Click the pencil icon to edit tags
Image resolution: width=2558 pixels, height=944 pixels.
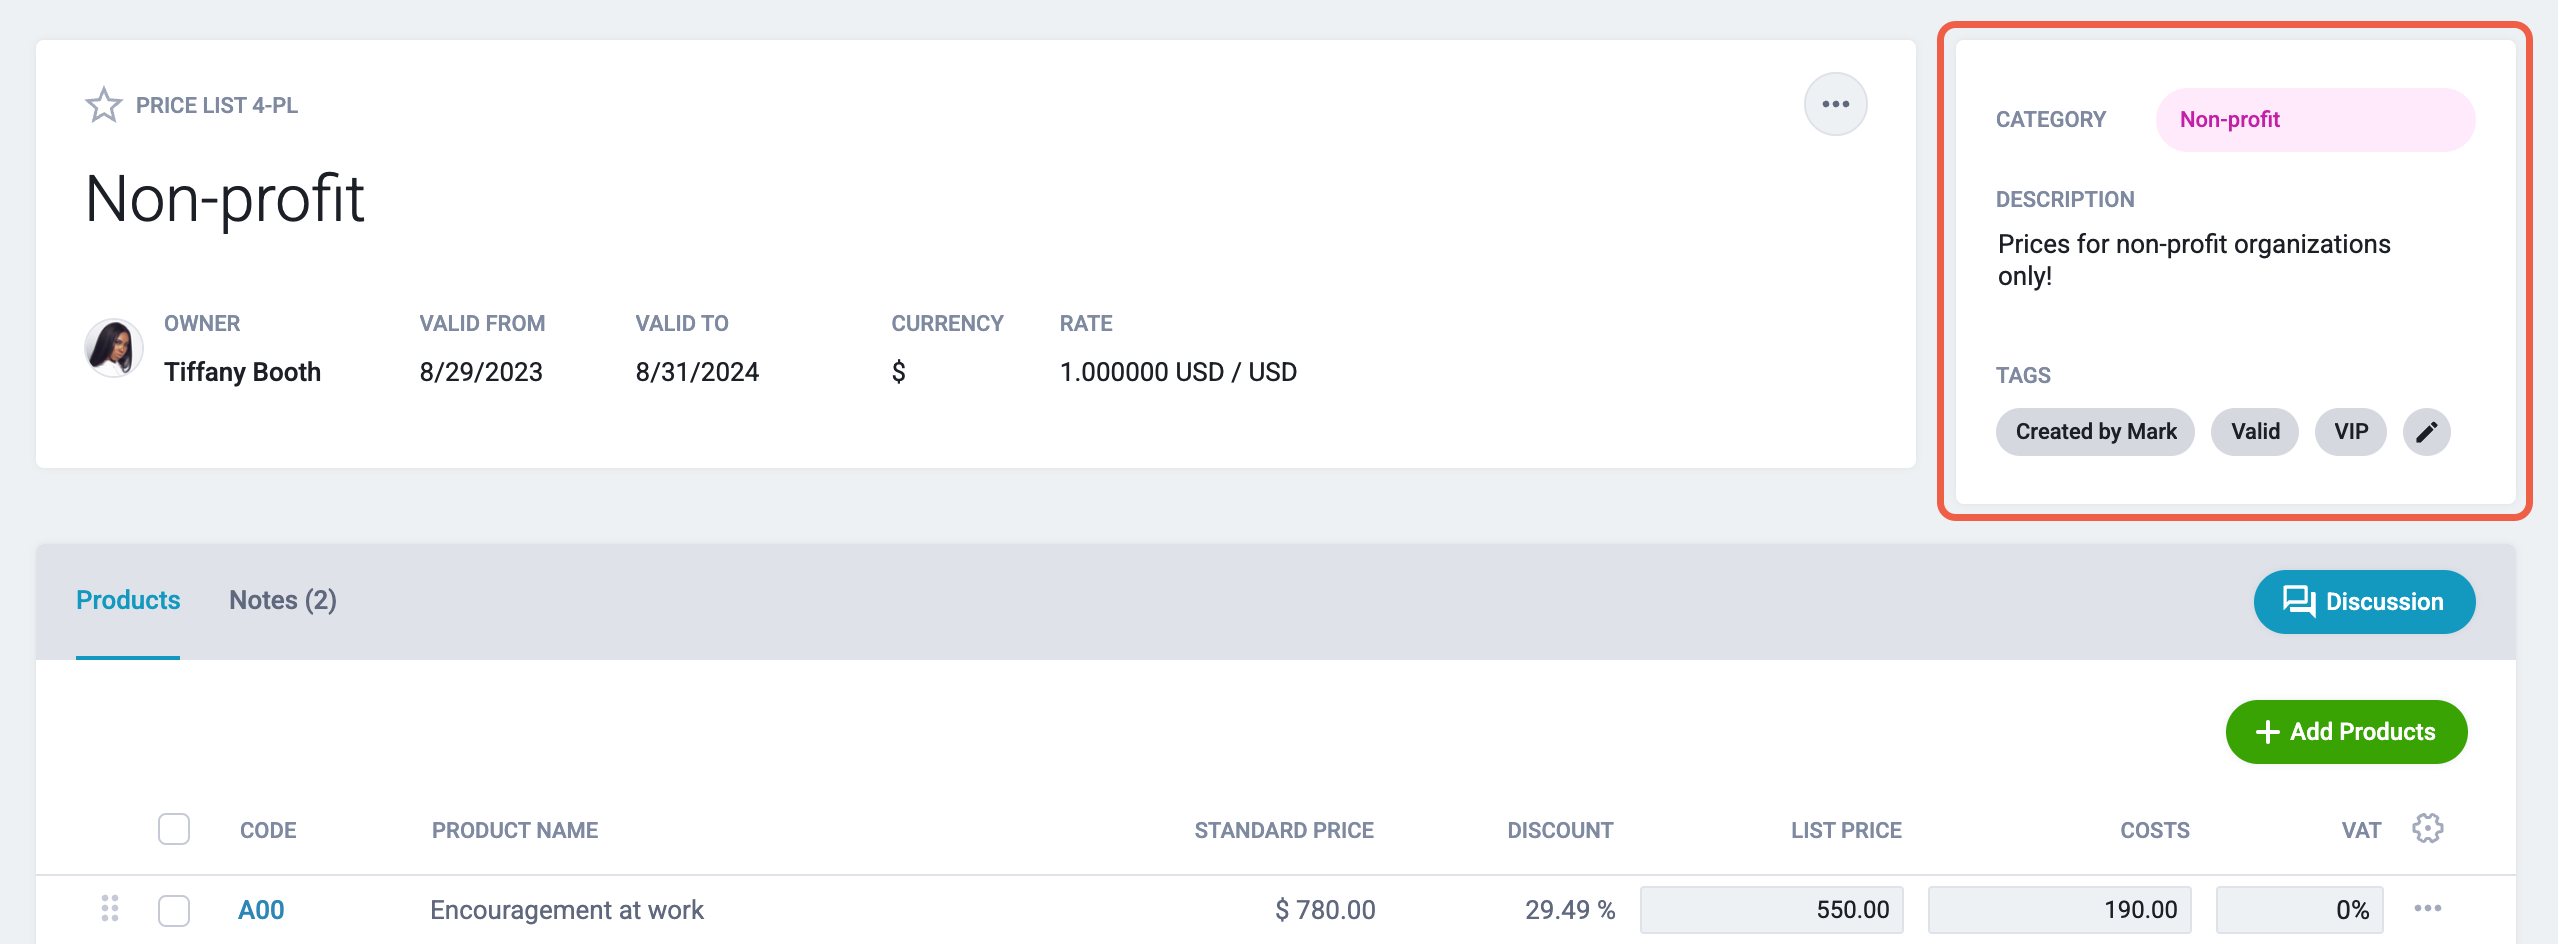(x=2426, y=432)
